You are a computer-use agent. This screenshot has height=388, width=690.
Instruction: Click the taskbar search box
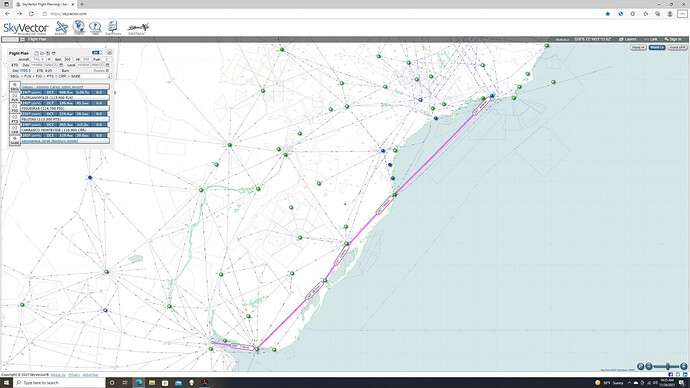59,383
